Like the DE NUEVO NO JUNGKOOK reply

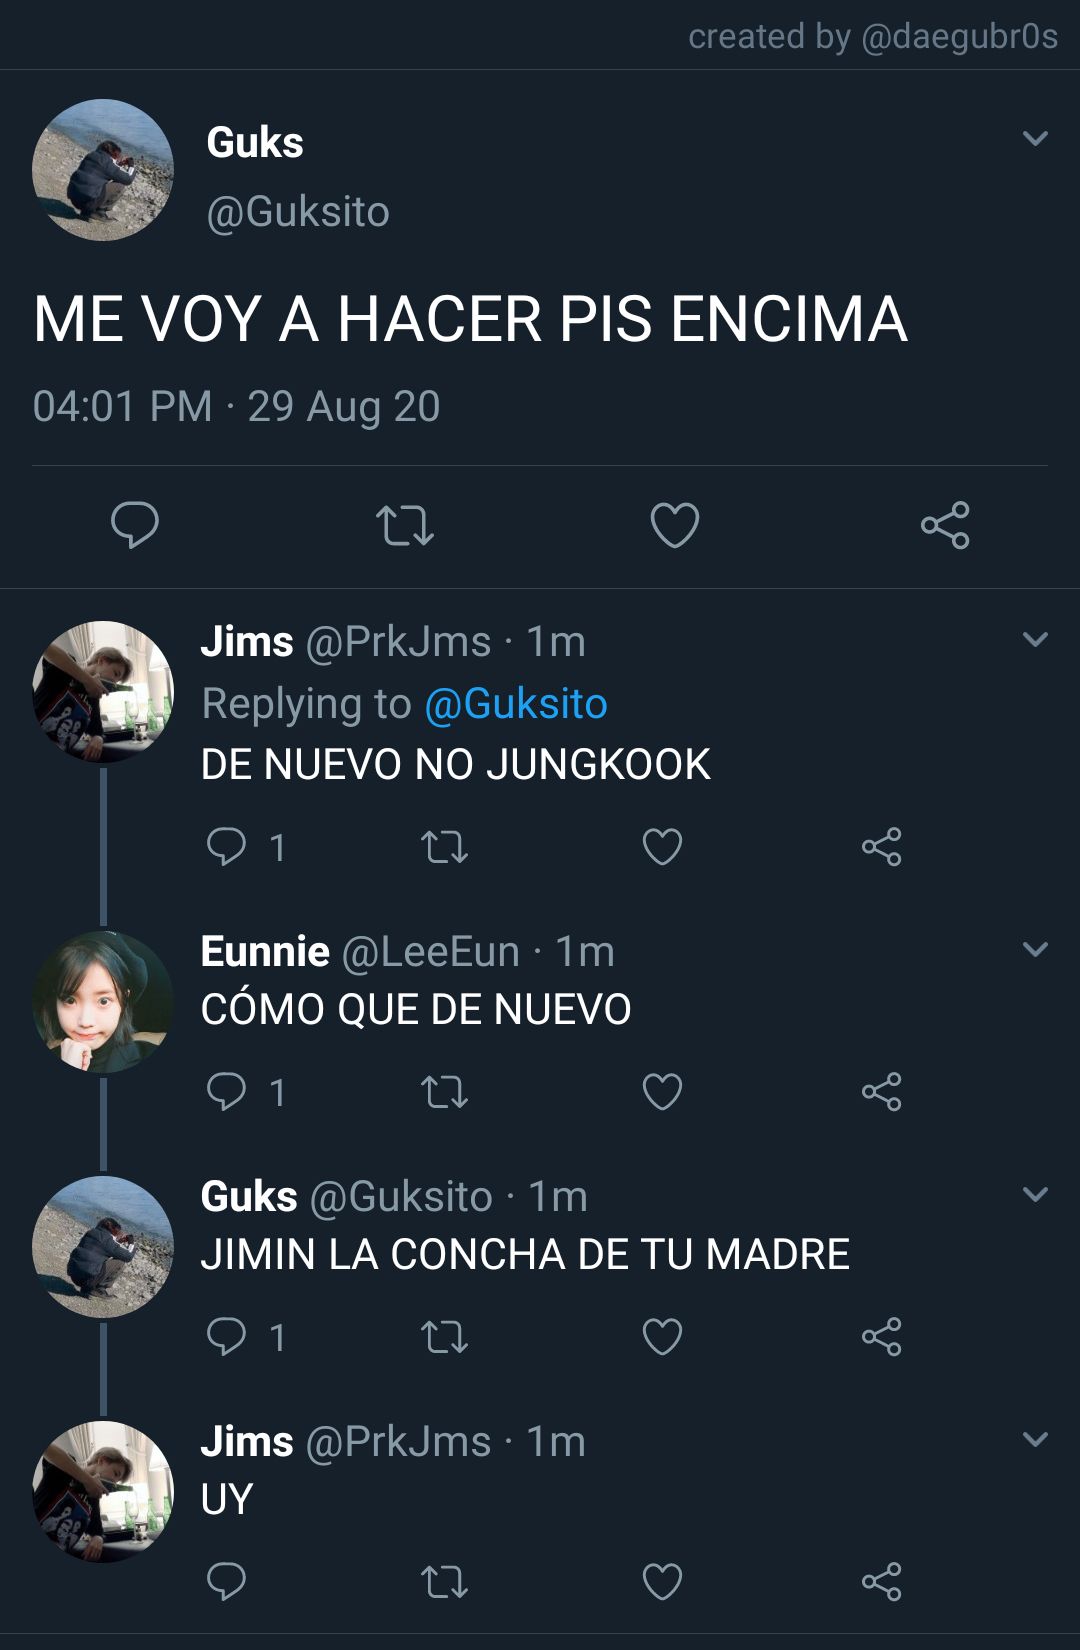662,847
